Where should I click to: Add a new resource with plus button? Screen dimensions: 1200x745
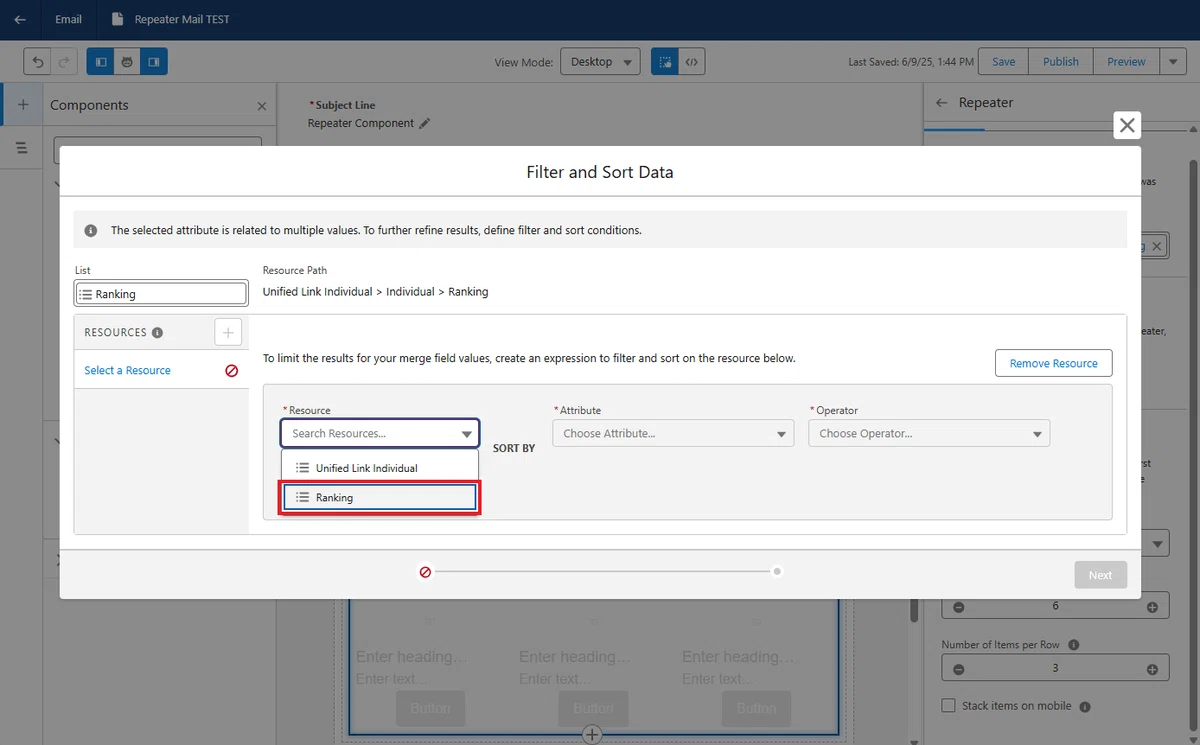[228, 332]
